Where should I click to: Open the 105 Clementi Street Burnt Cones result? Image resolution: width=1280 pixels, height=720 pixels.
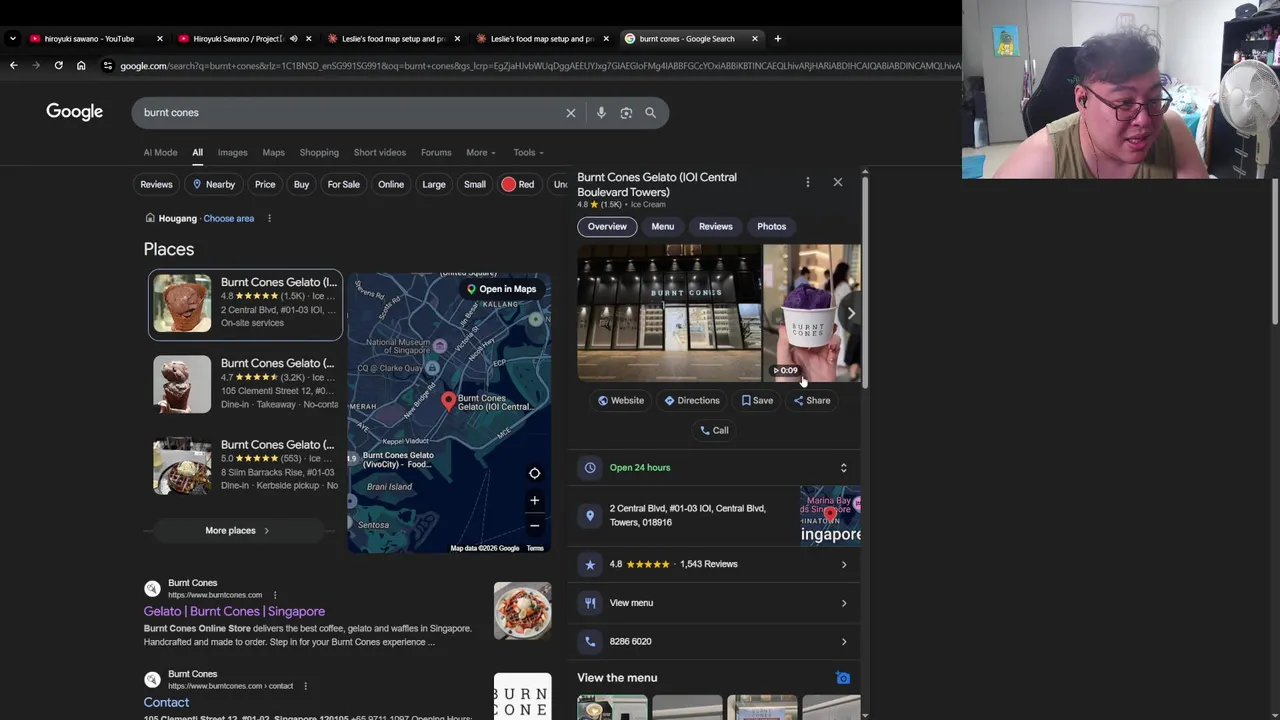pyautogui.click(x=245, y=384)
